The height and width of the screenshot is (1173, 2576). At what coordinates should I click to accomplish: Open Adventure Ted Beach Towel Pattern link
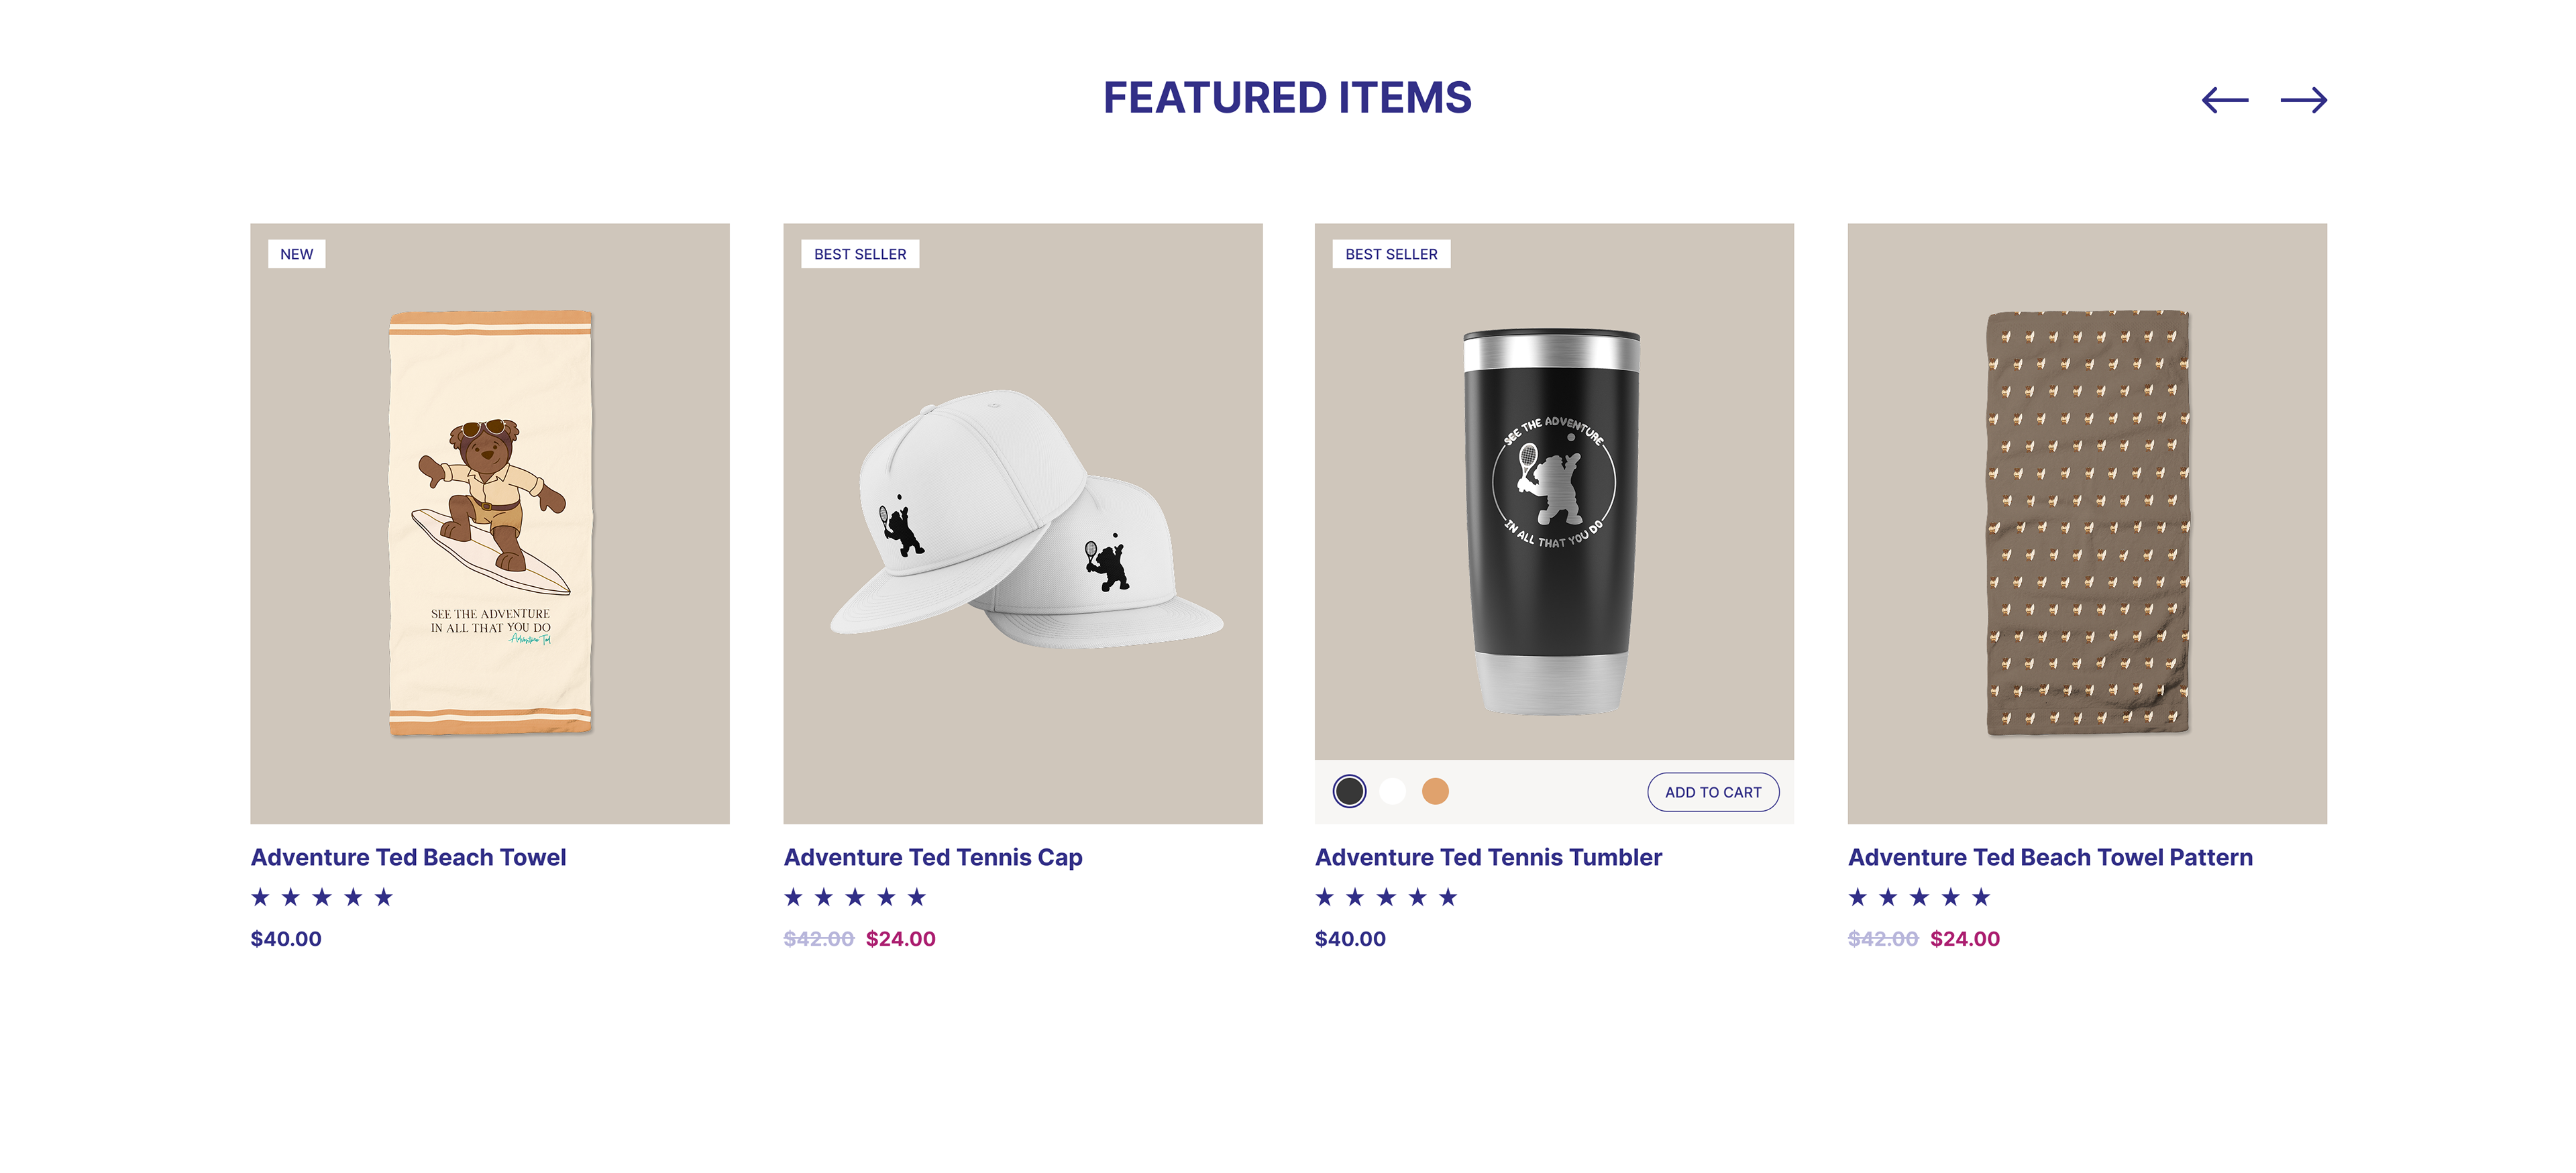coord(2050,857)
